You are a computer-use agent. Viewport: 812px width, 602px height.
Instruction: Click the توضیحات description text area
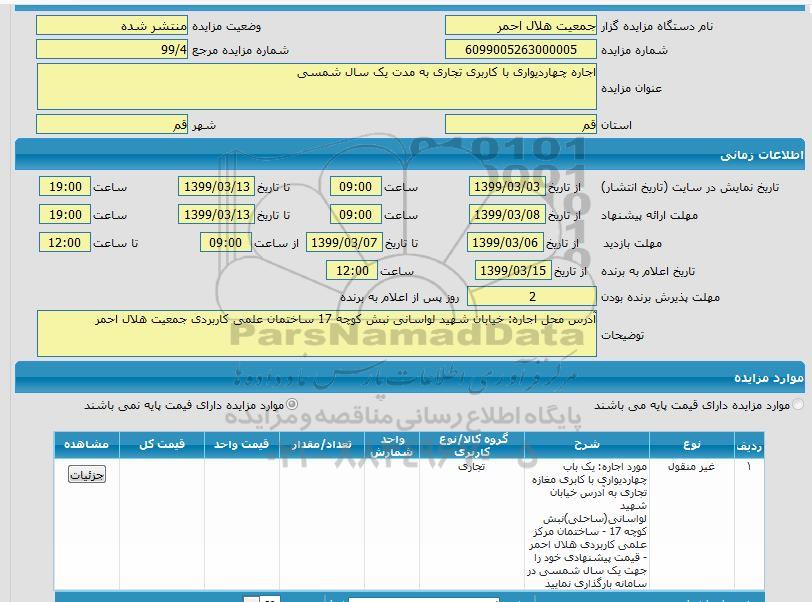tap(316, 334)
